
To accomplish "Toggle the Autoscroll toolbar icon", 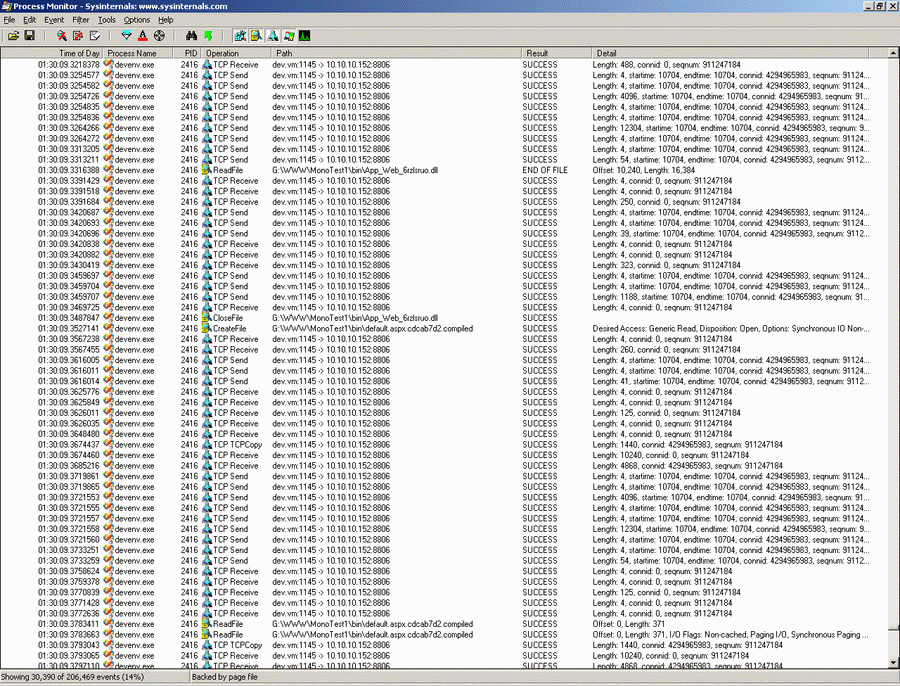I will pyautogui.click(x=78, y=36).
